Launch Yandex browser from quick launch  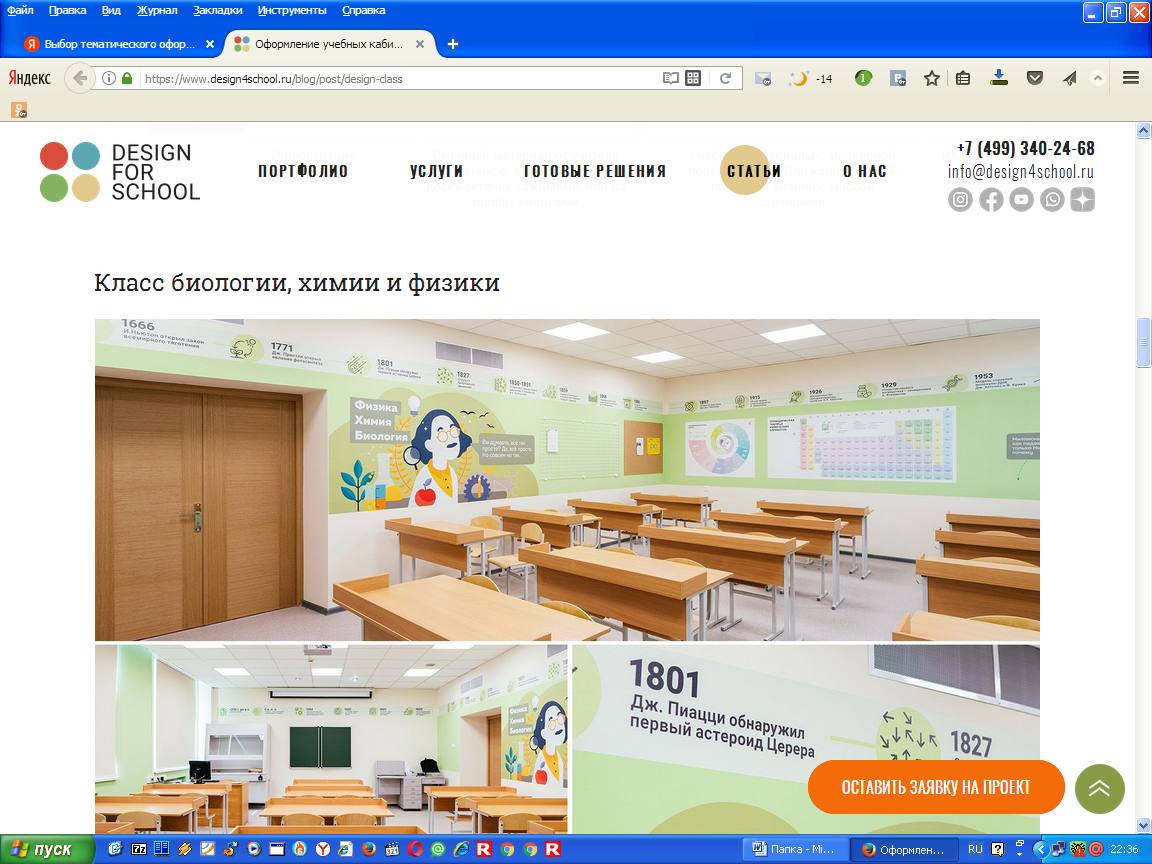point(323,849)
